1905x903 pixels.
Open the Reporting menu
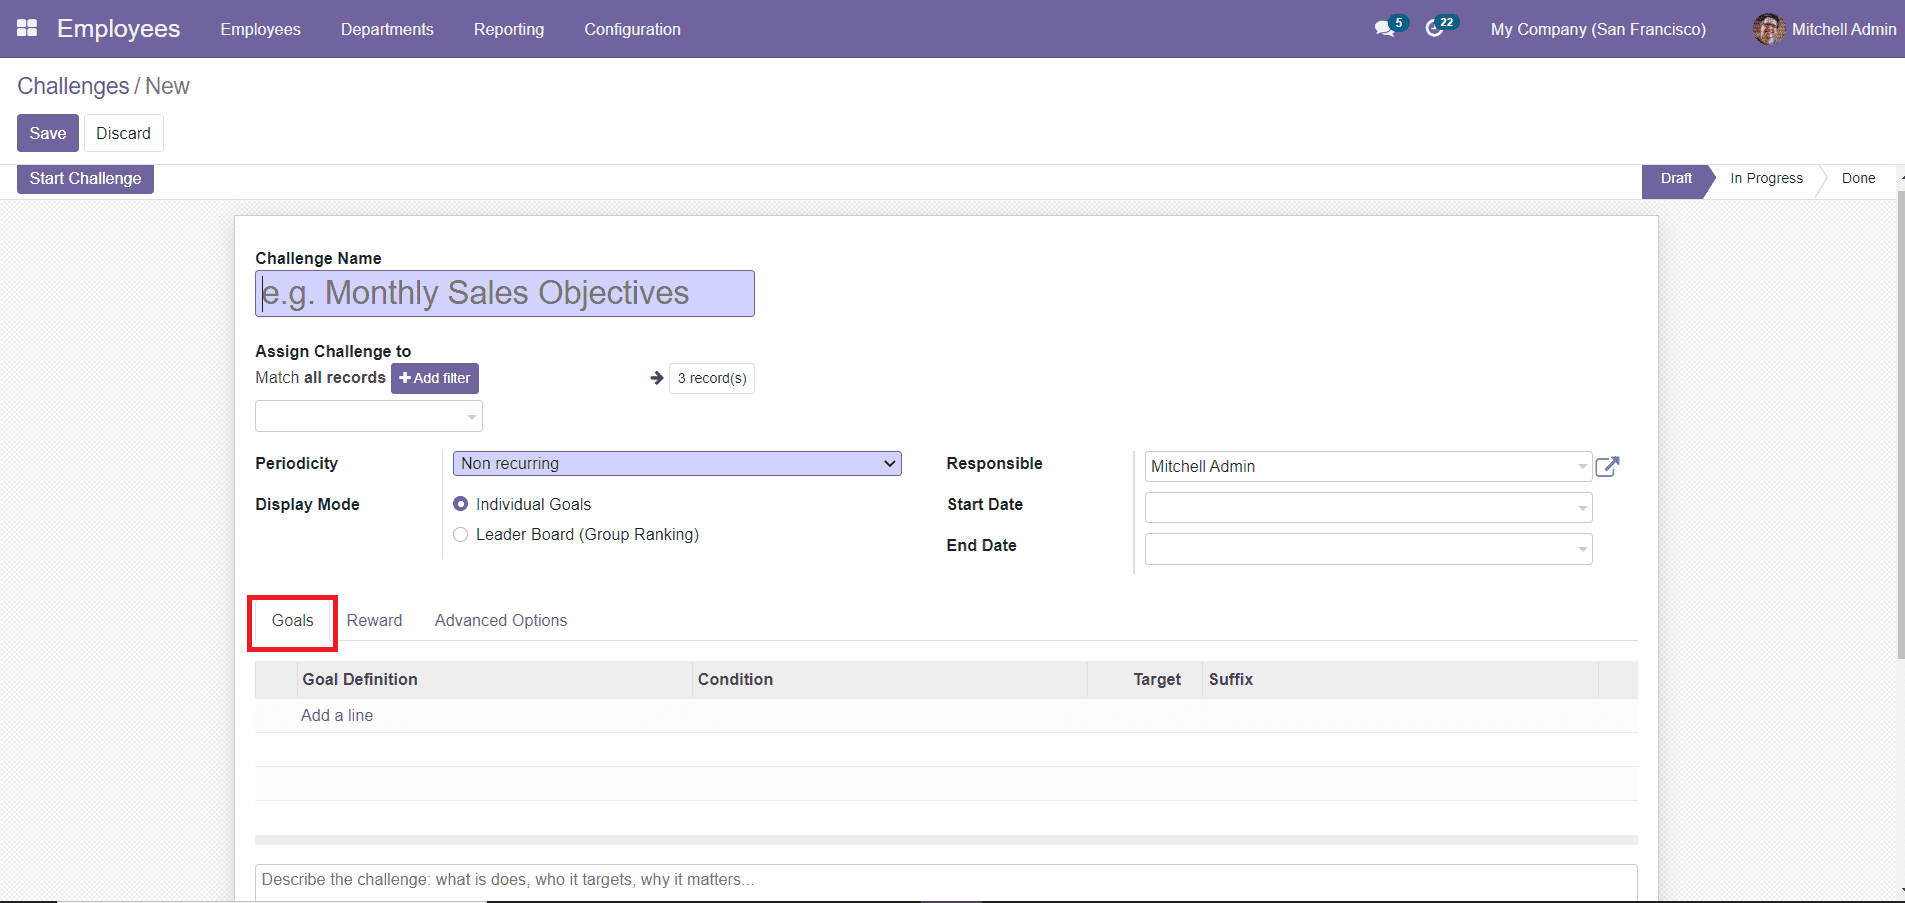[x=509, y=29]
